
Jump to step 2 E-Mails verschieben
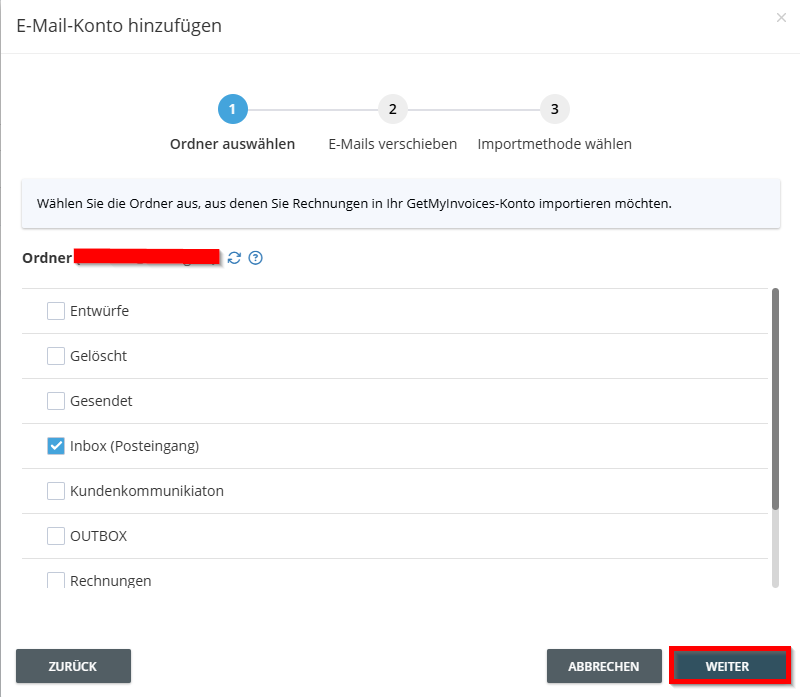pyautogui.click(x=393, y=109)
